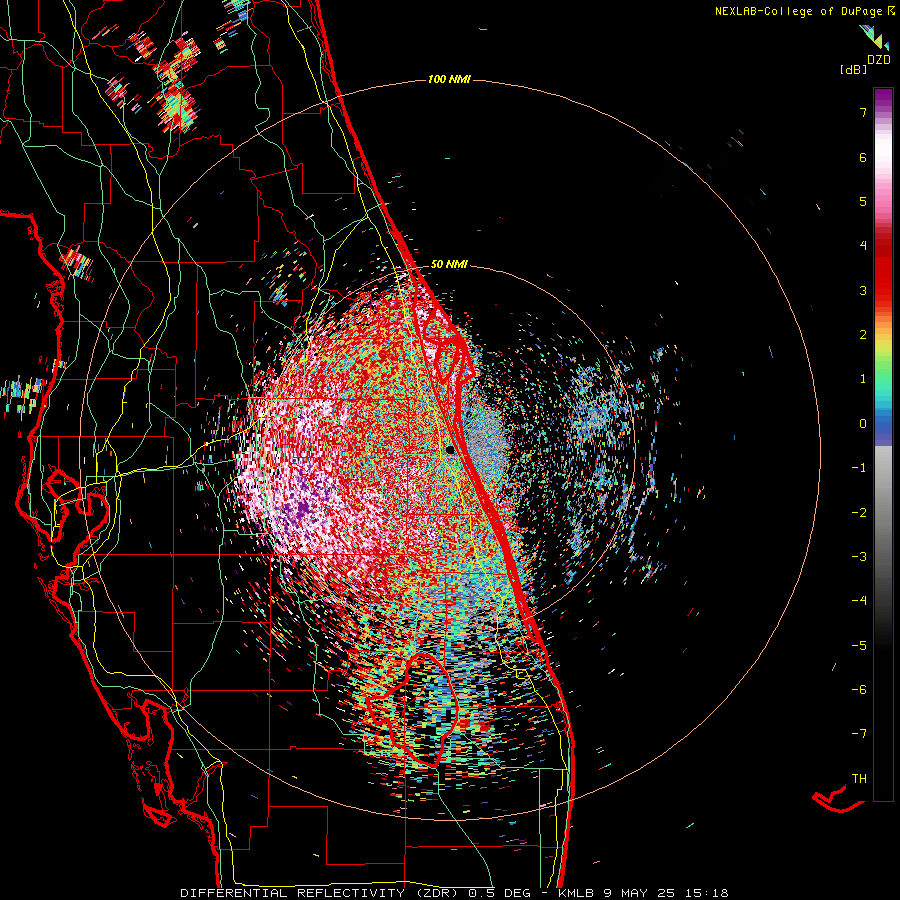Screen dimensions: 900x900
Task: Click the "[dB]" units label
Action: (x=853, y=70)
